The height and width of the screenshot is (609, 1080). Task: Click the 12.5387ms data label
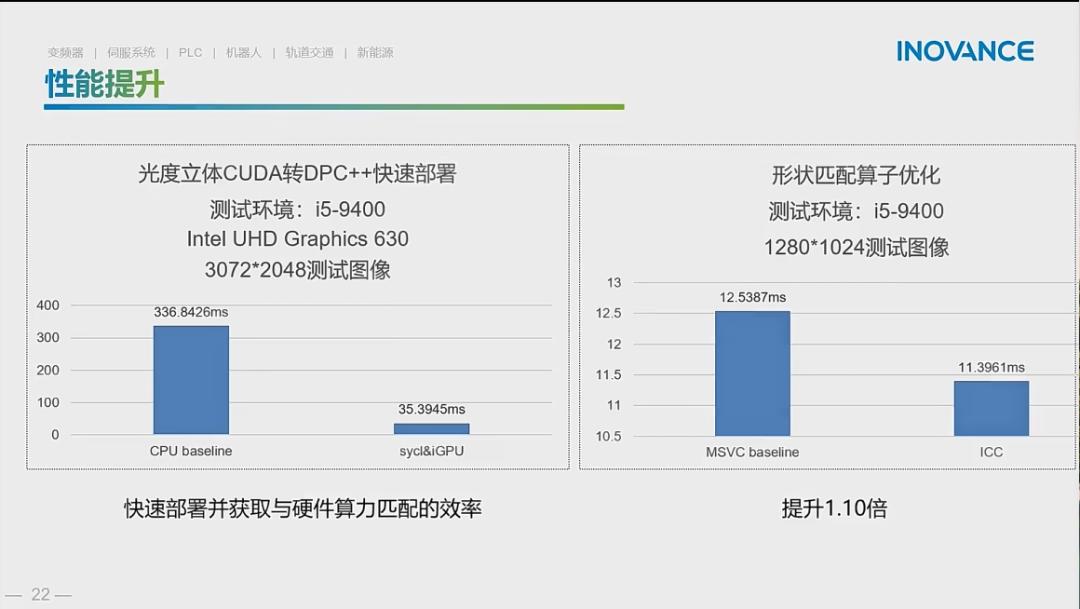click(753, 297)
